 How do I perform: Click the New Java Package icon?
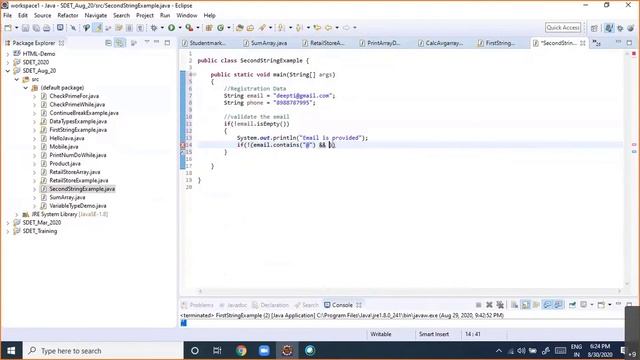point(209,28)
